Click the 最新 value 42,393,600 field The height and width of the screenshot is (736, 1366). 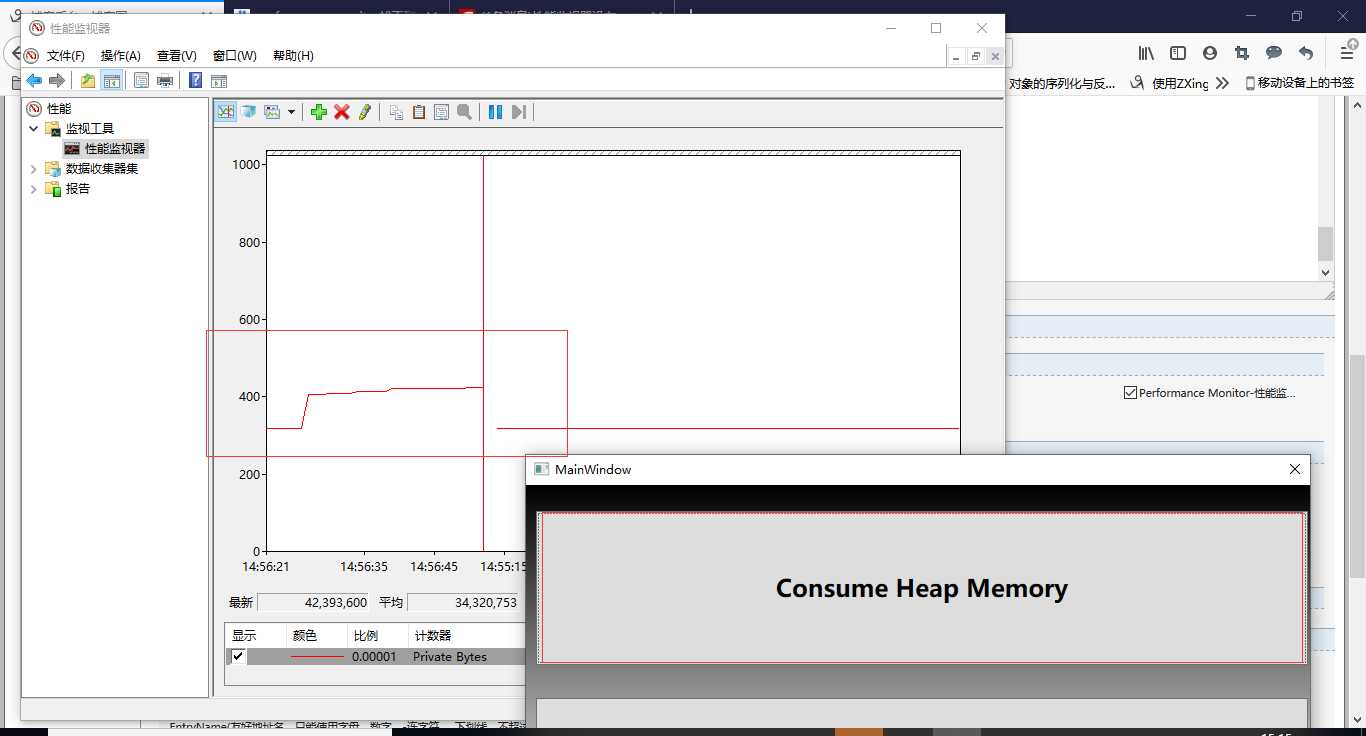[x=313, y=603]
